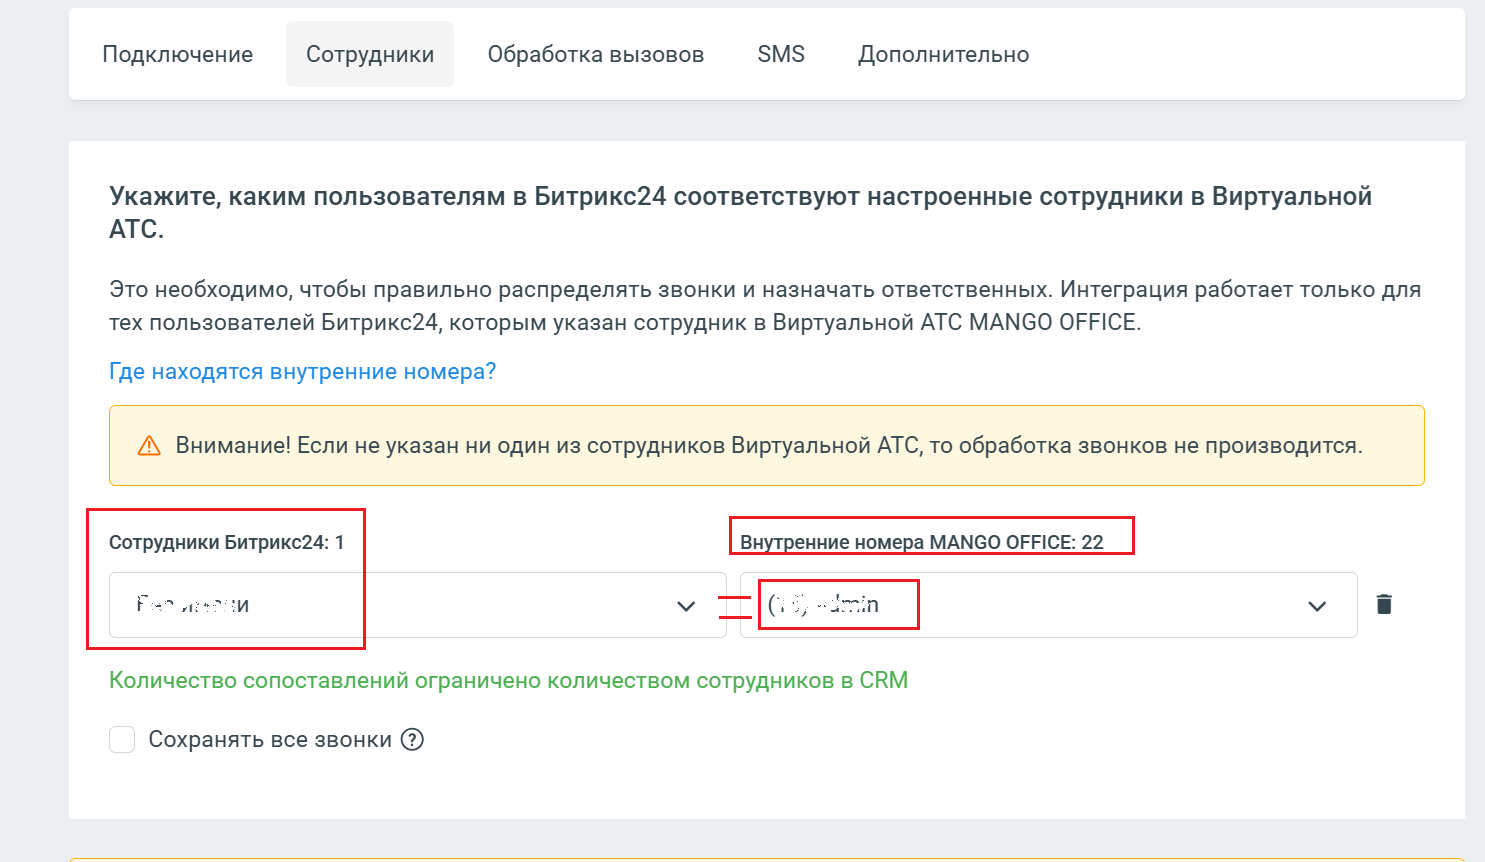This screenshot has width=1485, height=862.
Task: Click the Внимание warning banner text
Action: coord(768,446)
